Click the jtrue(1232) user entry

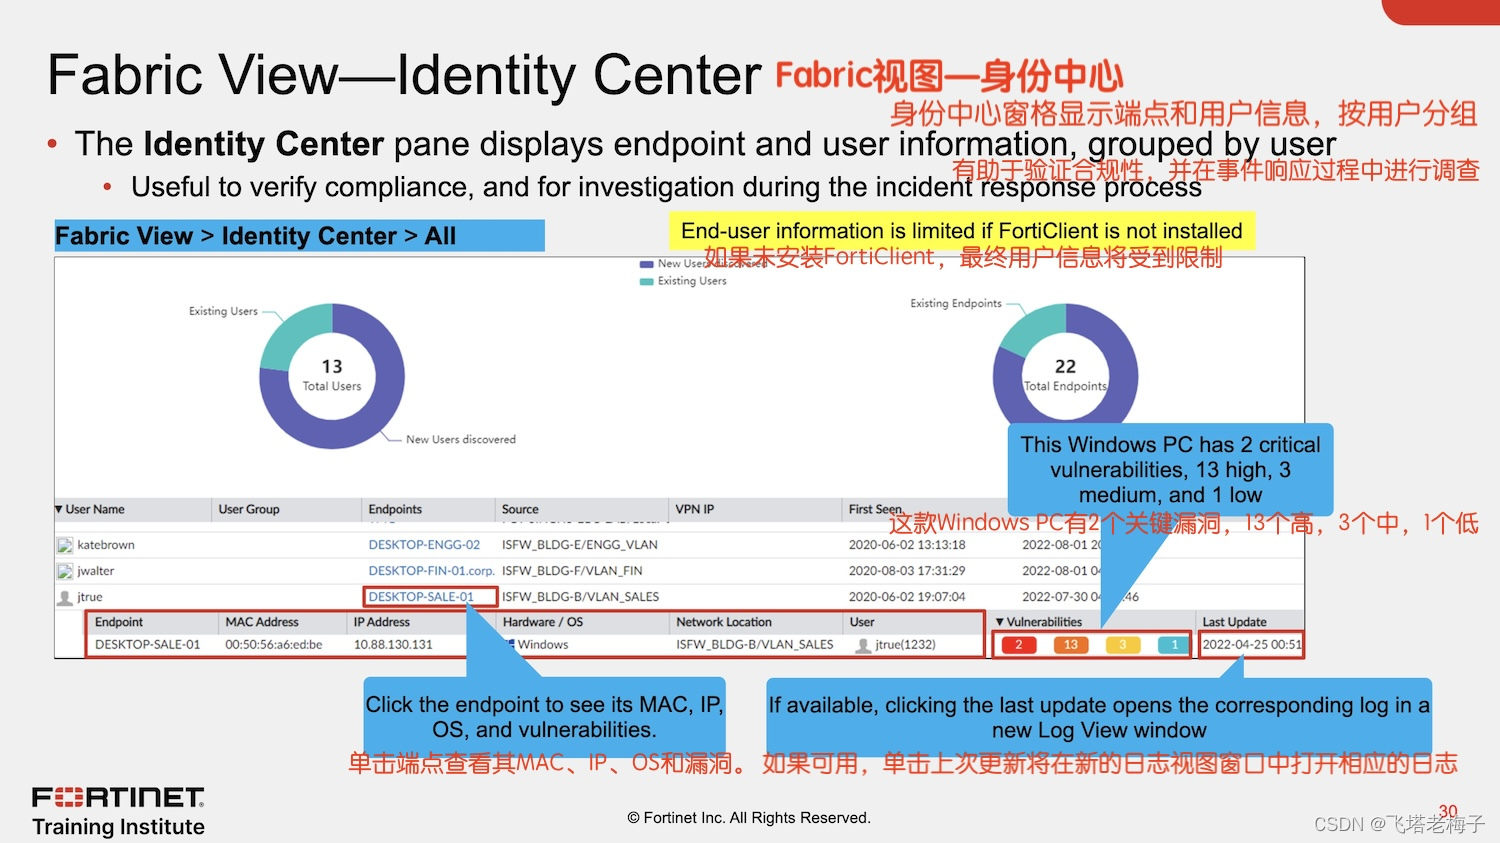tap(905, 645)
